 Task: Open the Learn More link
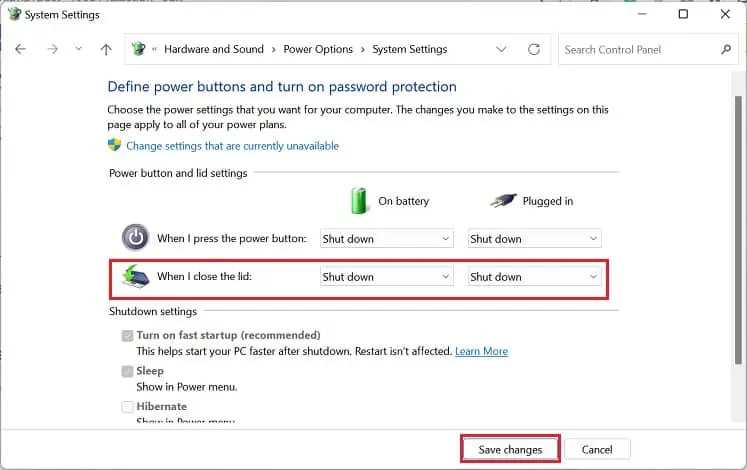481,351
